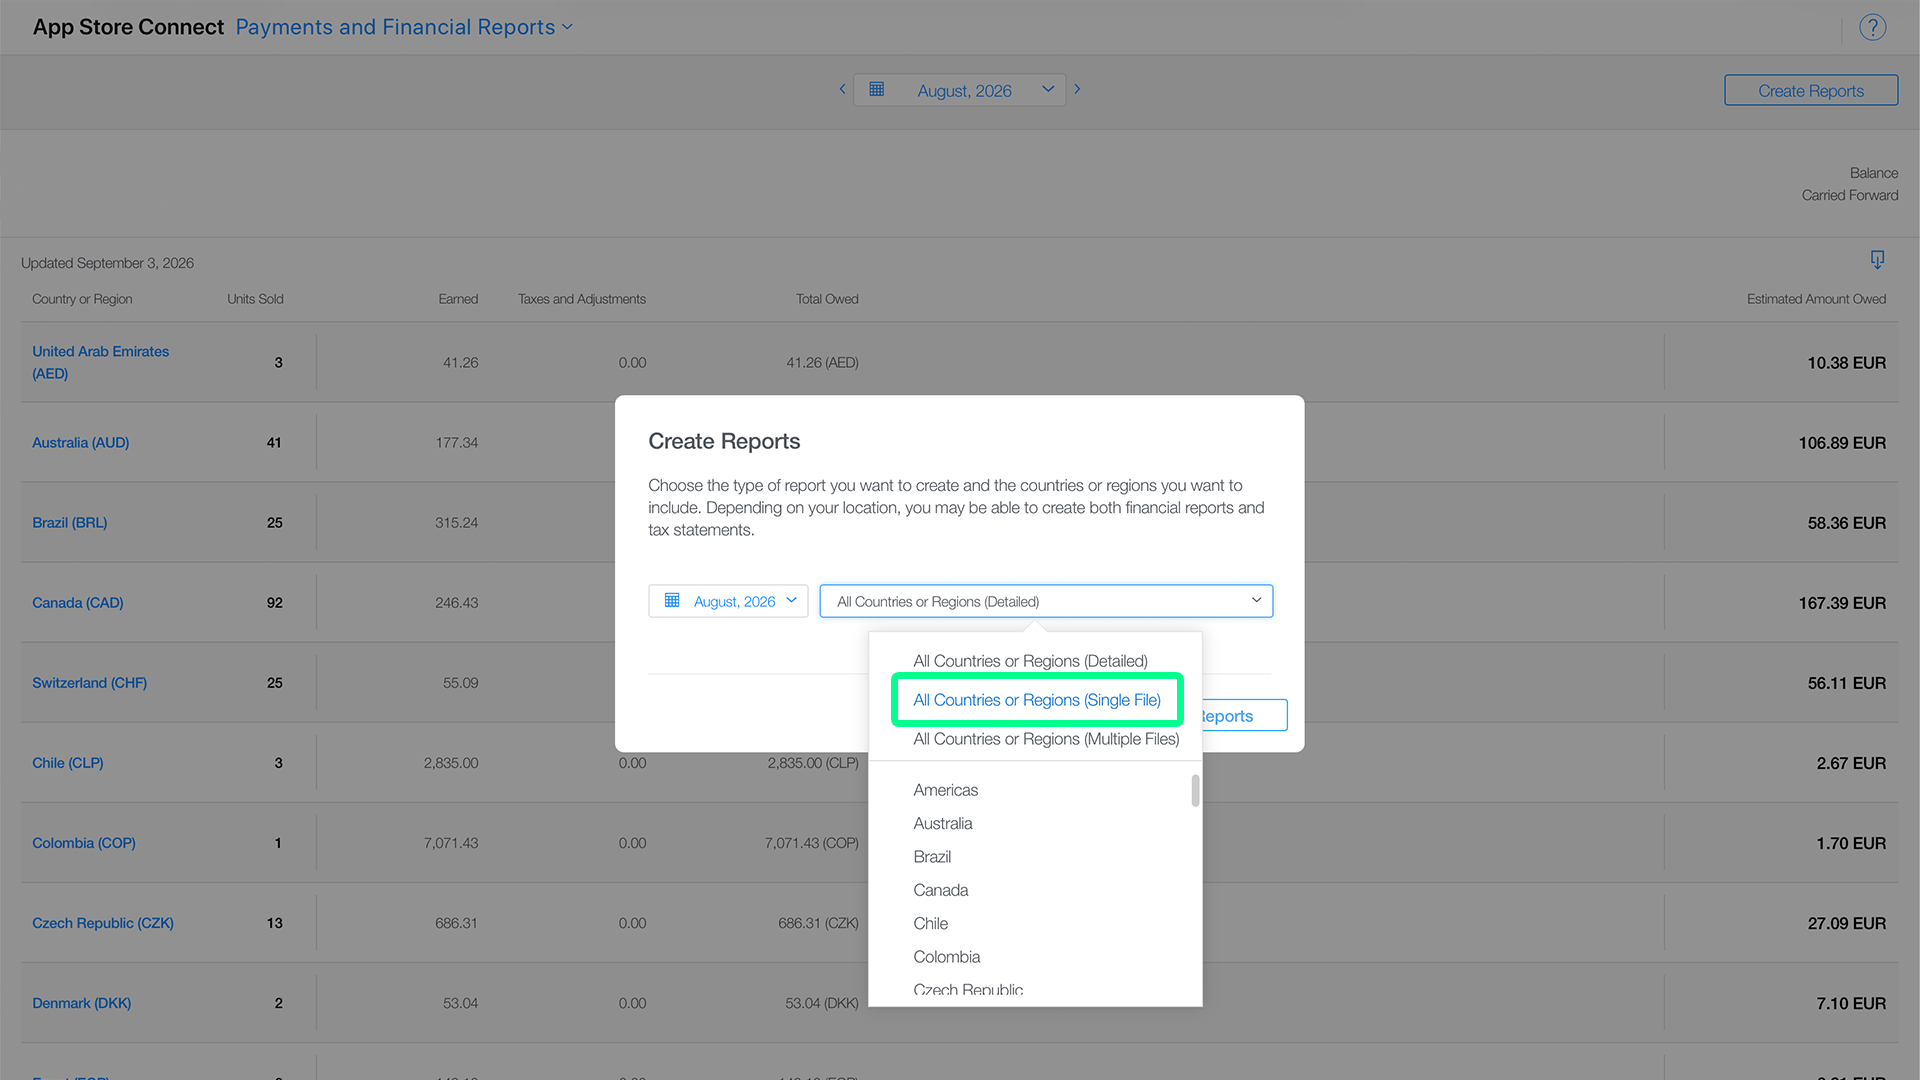
Task: Collapse the All Countries or Regions (Detailed) combo box
Action: click(1046, 601)
